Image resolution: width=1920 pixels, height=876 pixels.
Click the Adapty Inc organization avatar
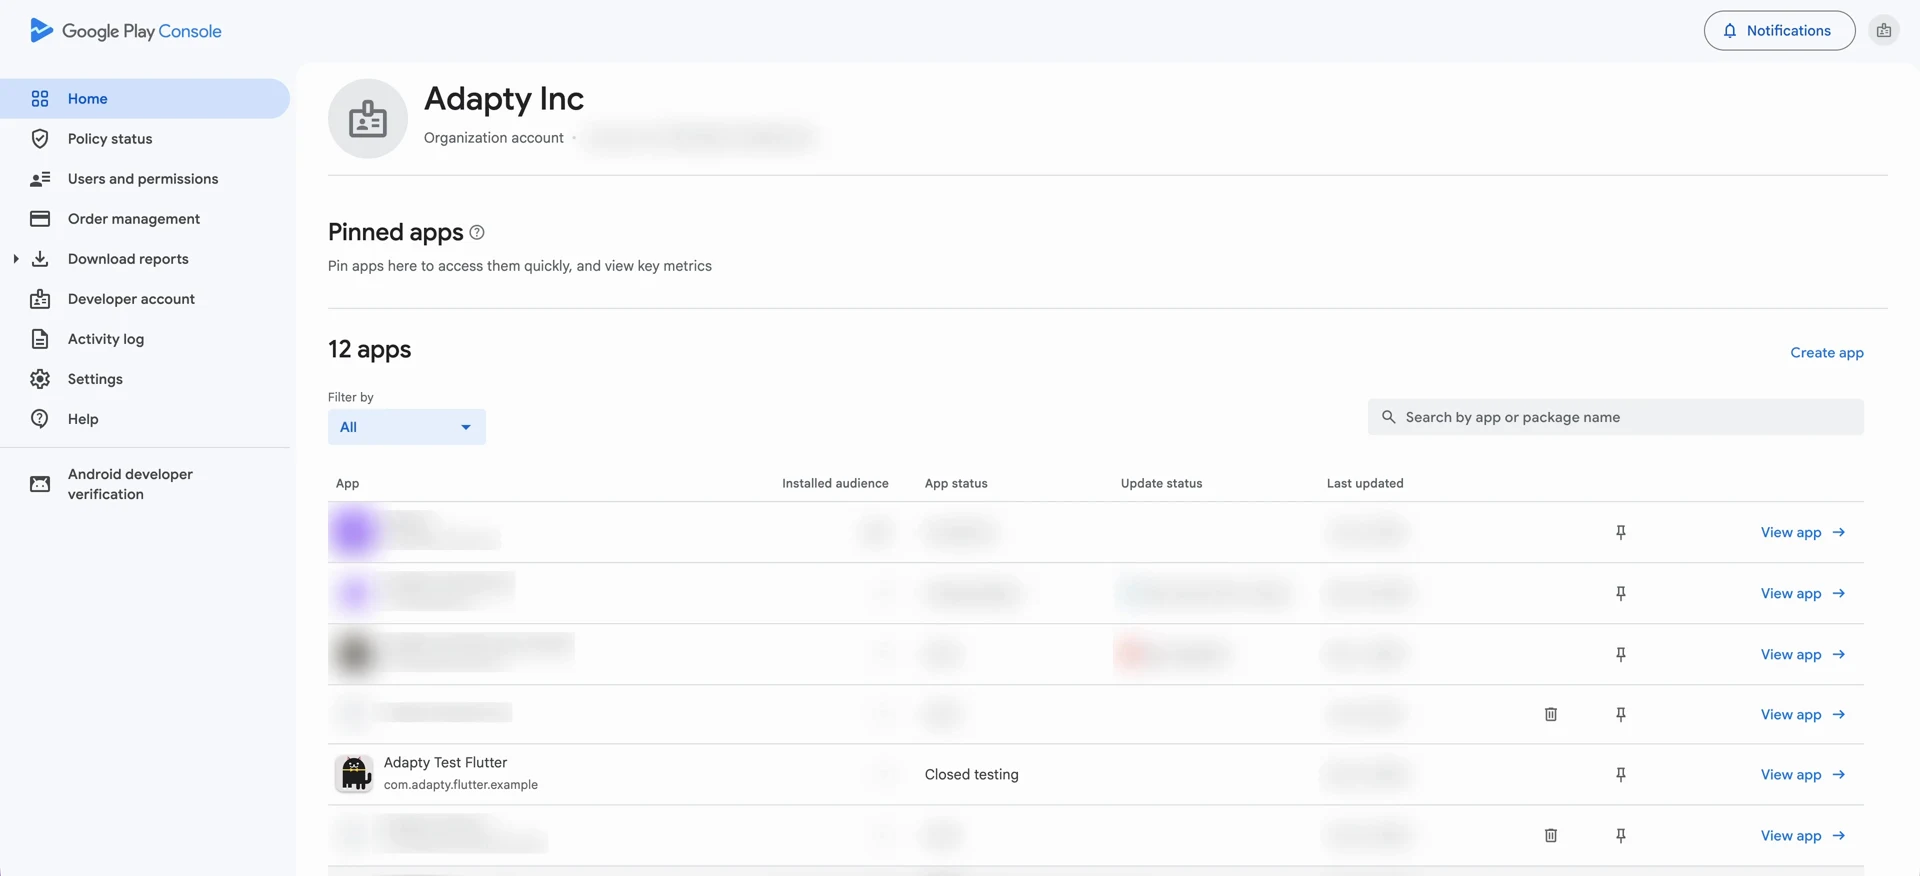pyautogui.click(x=368, y=119)
